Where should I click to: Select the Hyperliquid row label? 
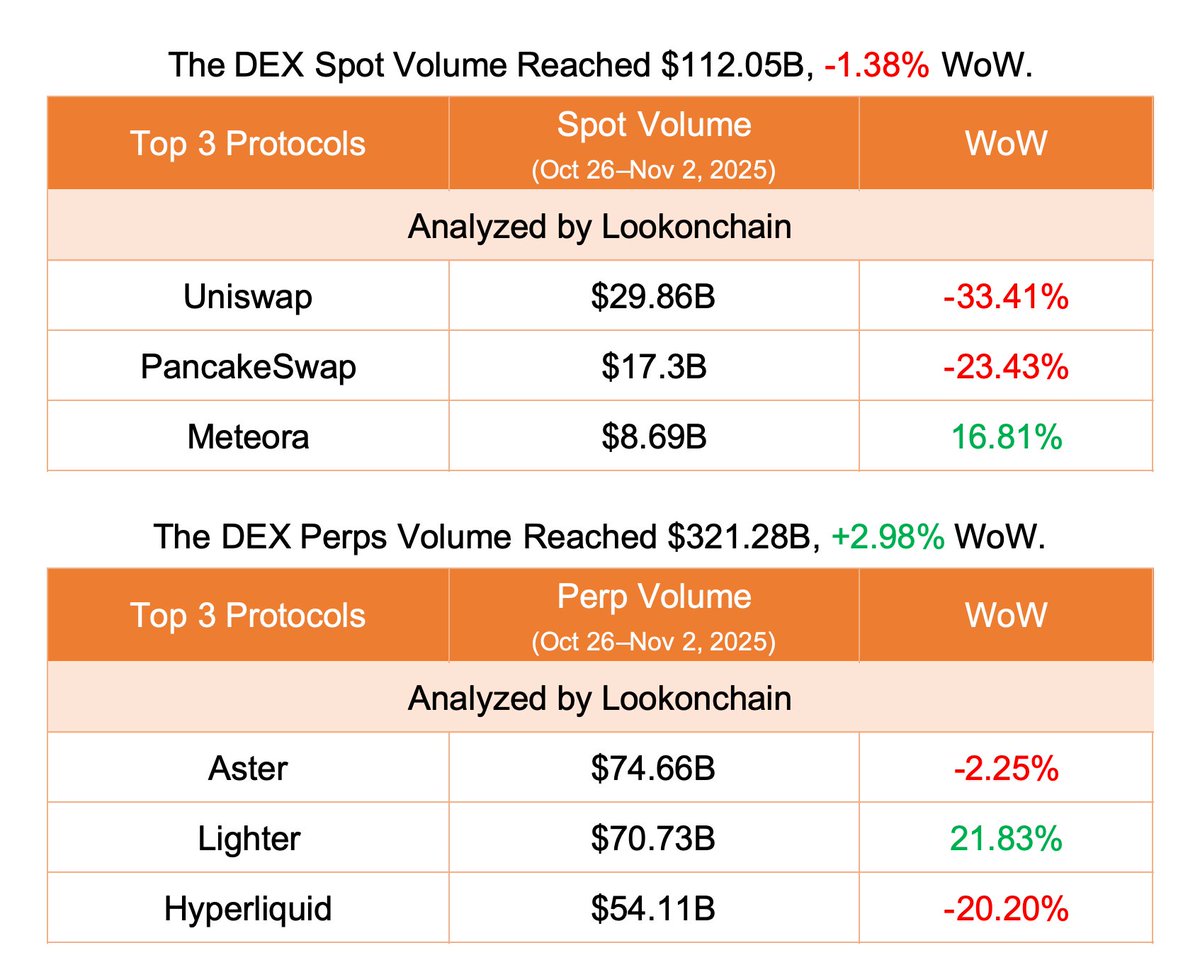coord(248,909)
